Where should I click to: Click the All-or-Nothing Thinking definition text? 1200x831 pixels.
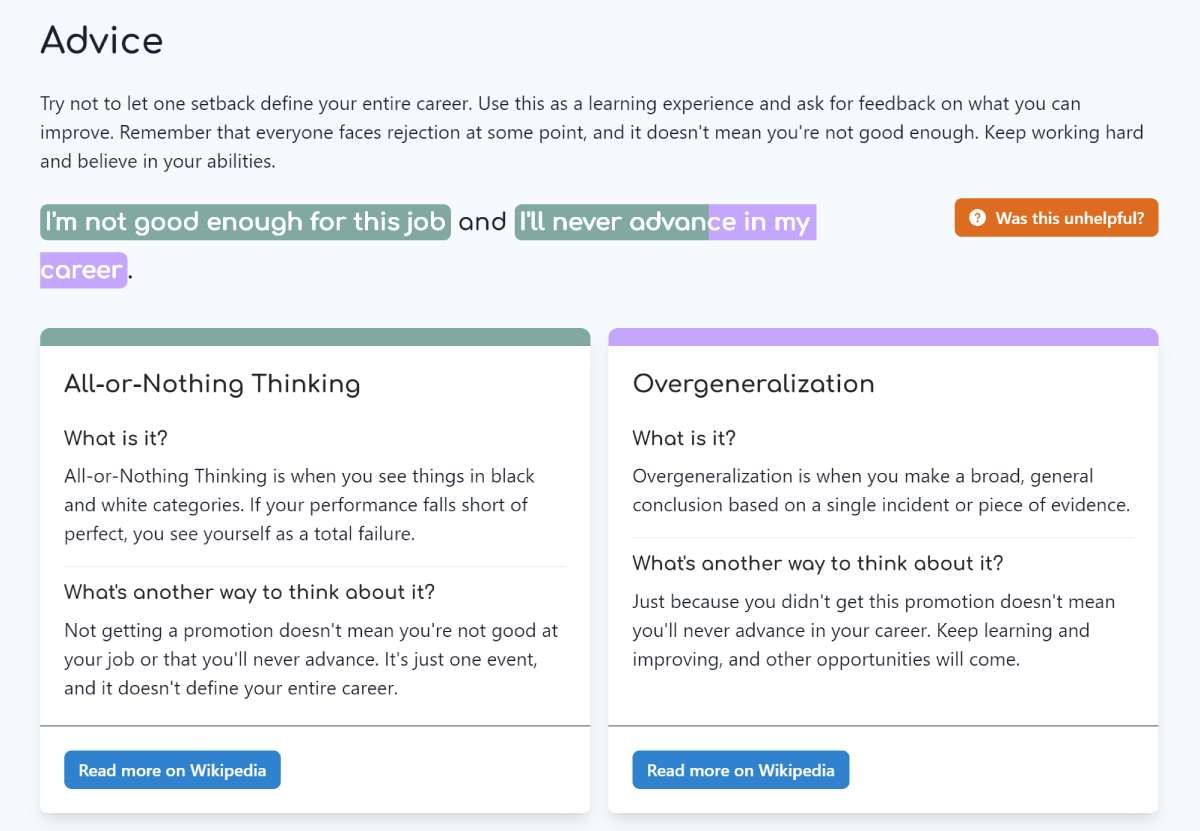pos(300,505)
